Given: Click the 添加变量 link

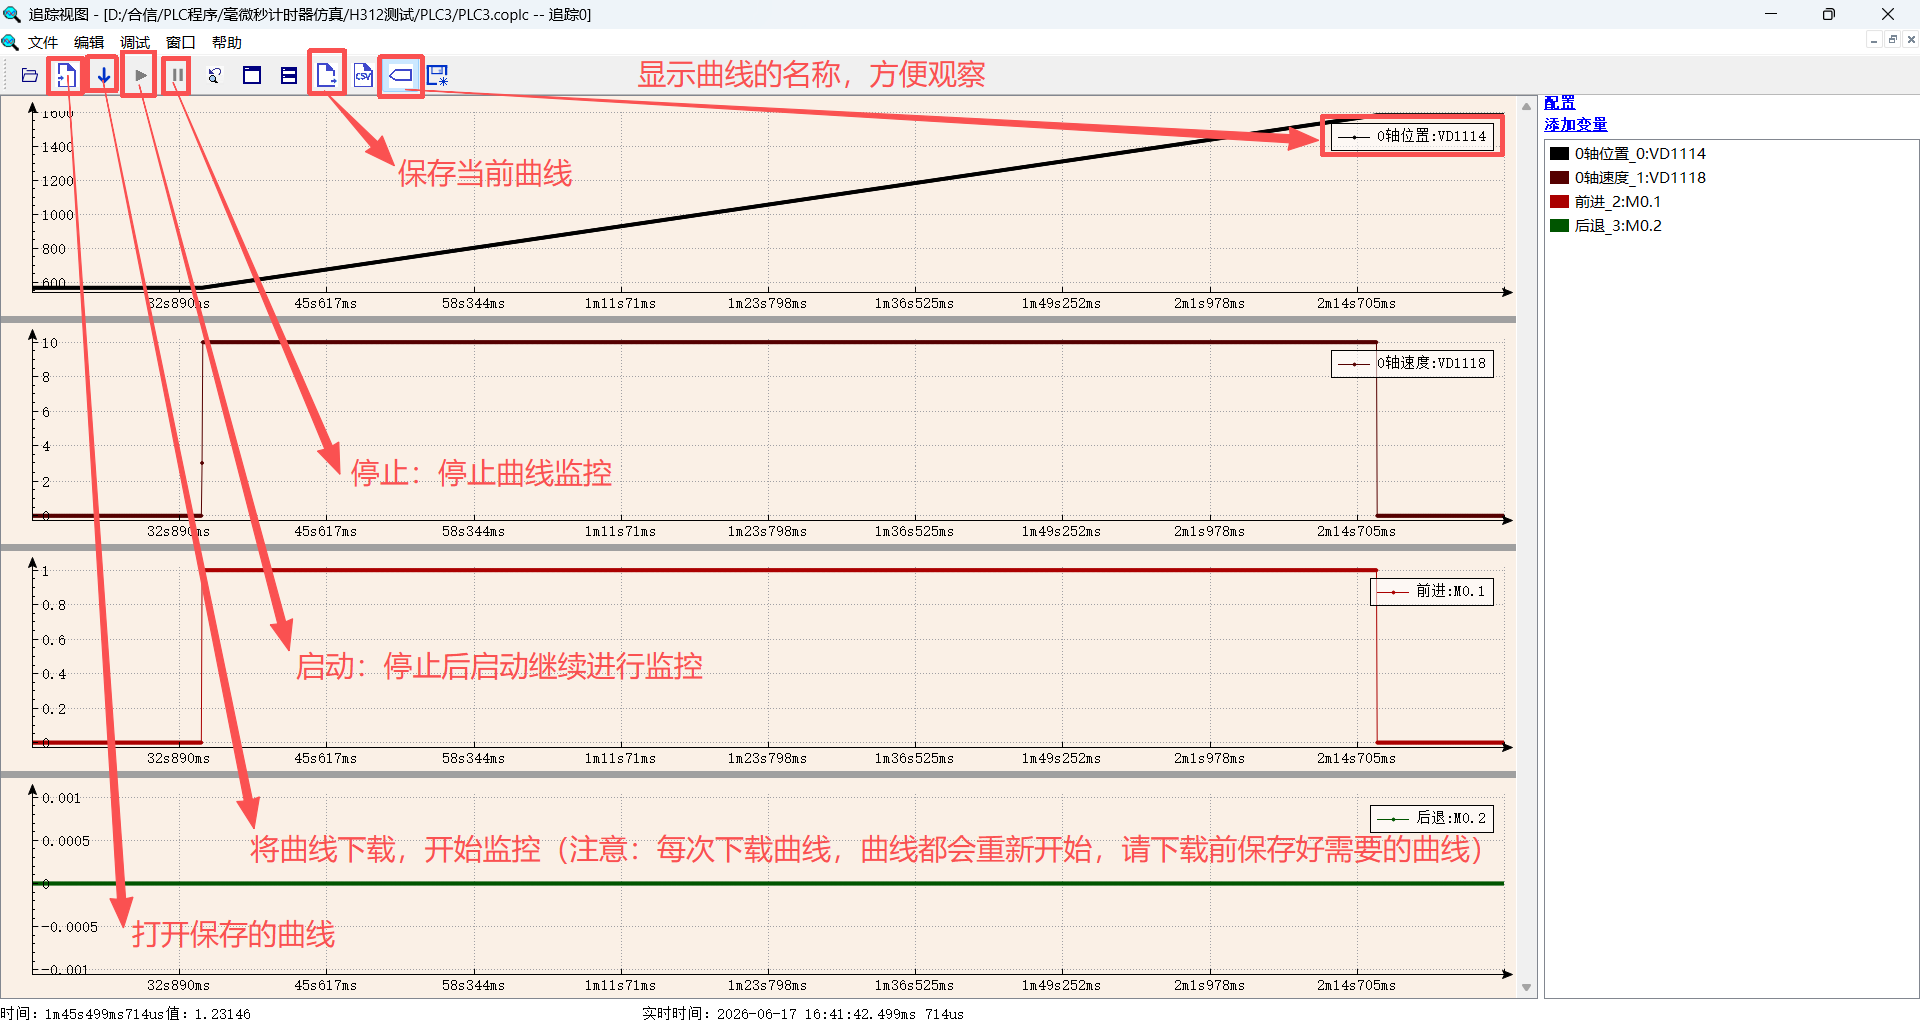Looking at the screenshot, I should (1575, 125).
